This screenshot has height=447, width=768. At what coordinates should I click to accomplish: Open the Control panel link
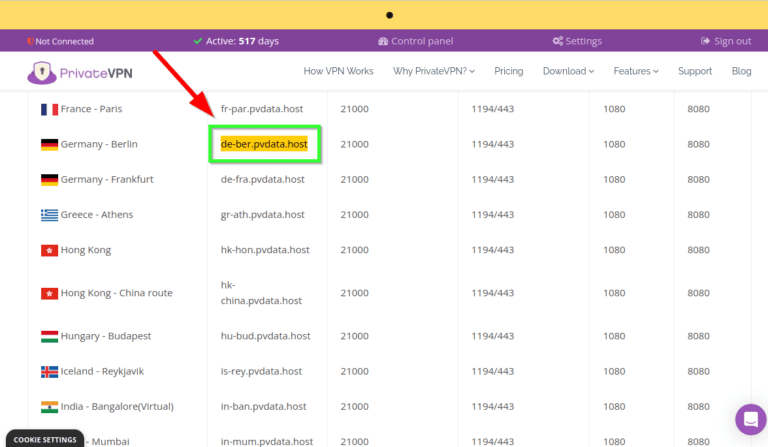(415, 41)
